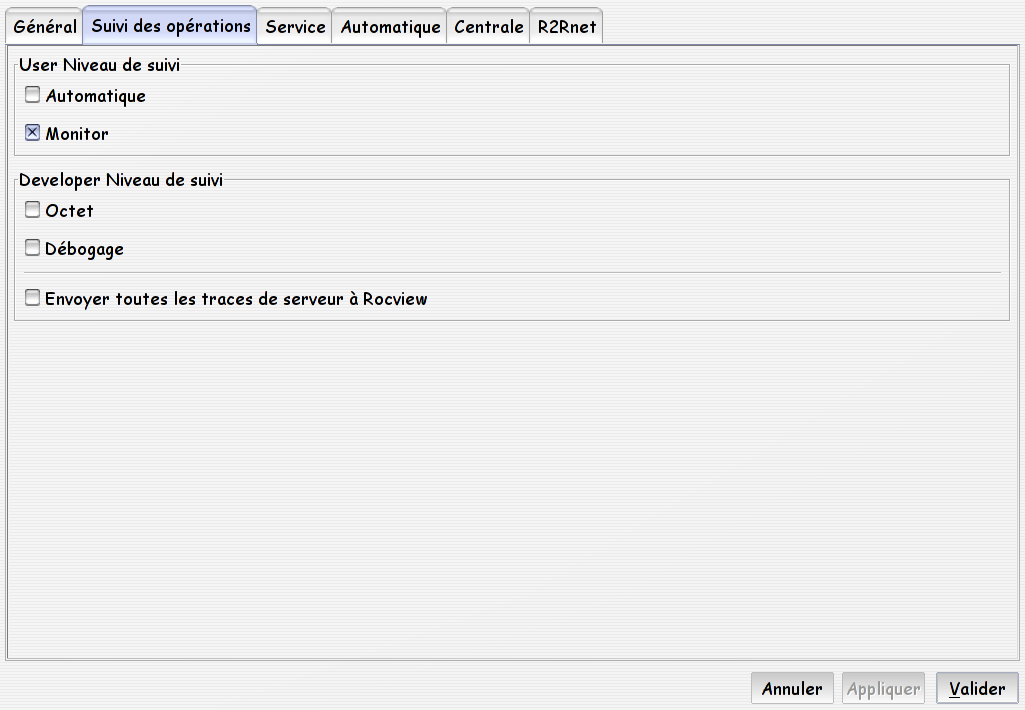Viewport: 1025px width, 710px height.
Task: Enable the Automatique trace level checkbox
Action: 32,95
